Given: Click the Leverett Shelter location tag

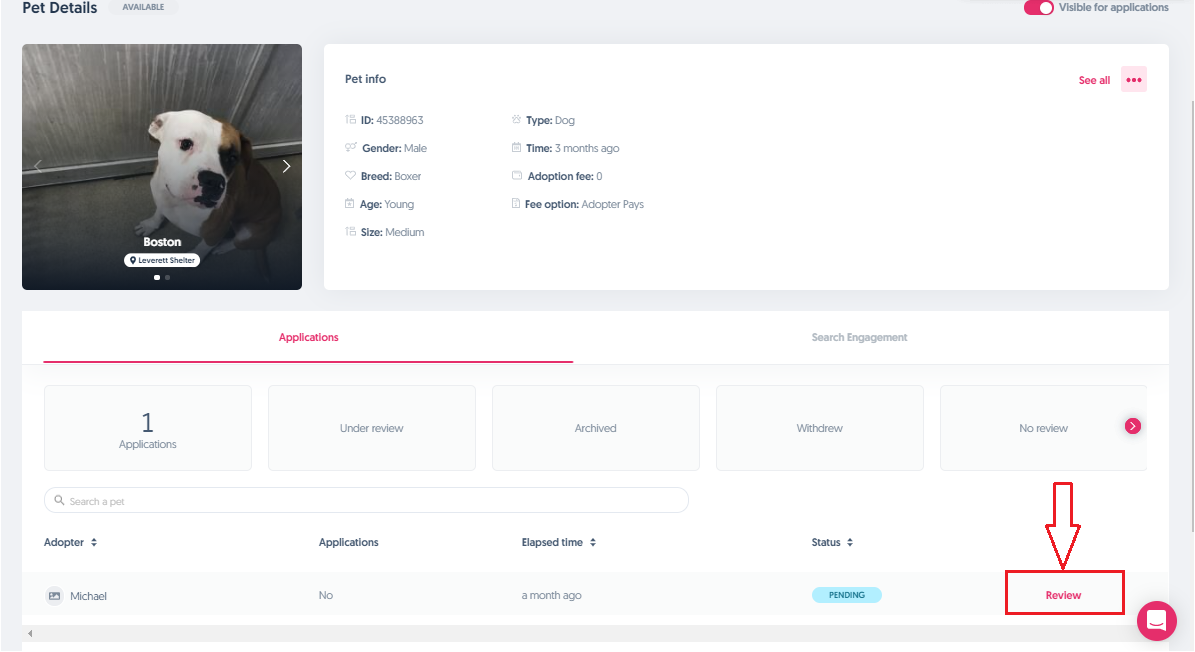Looking at the screenshot, I should tap(162, 260).
